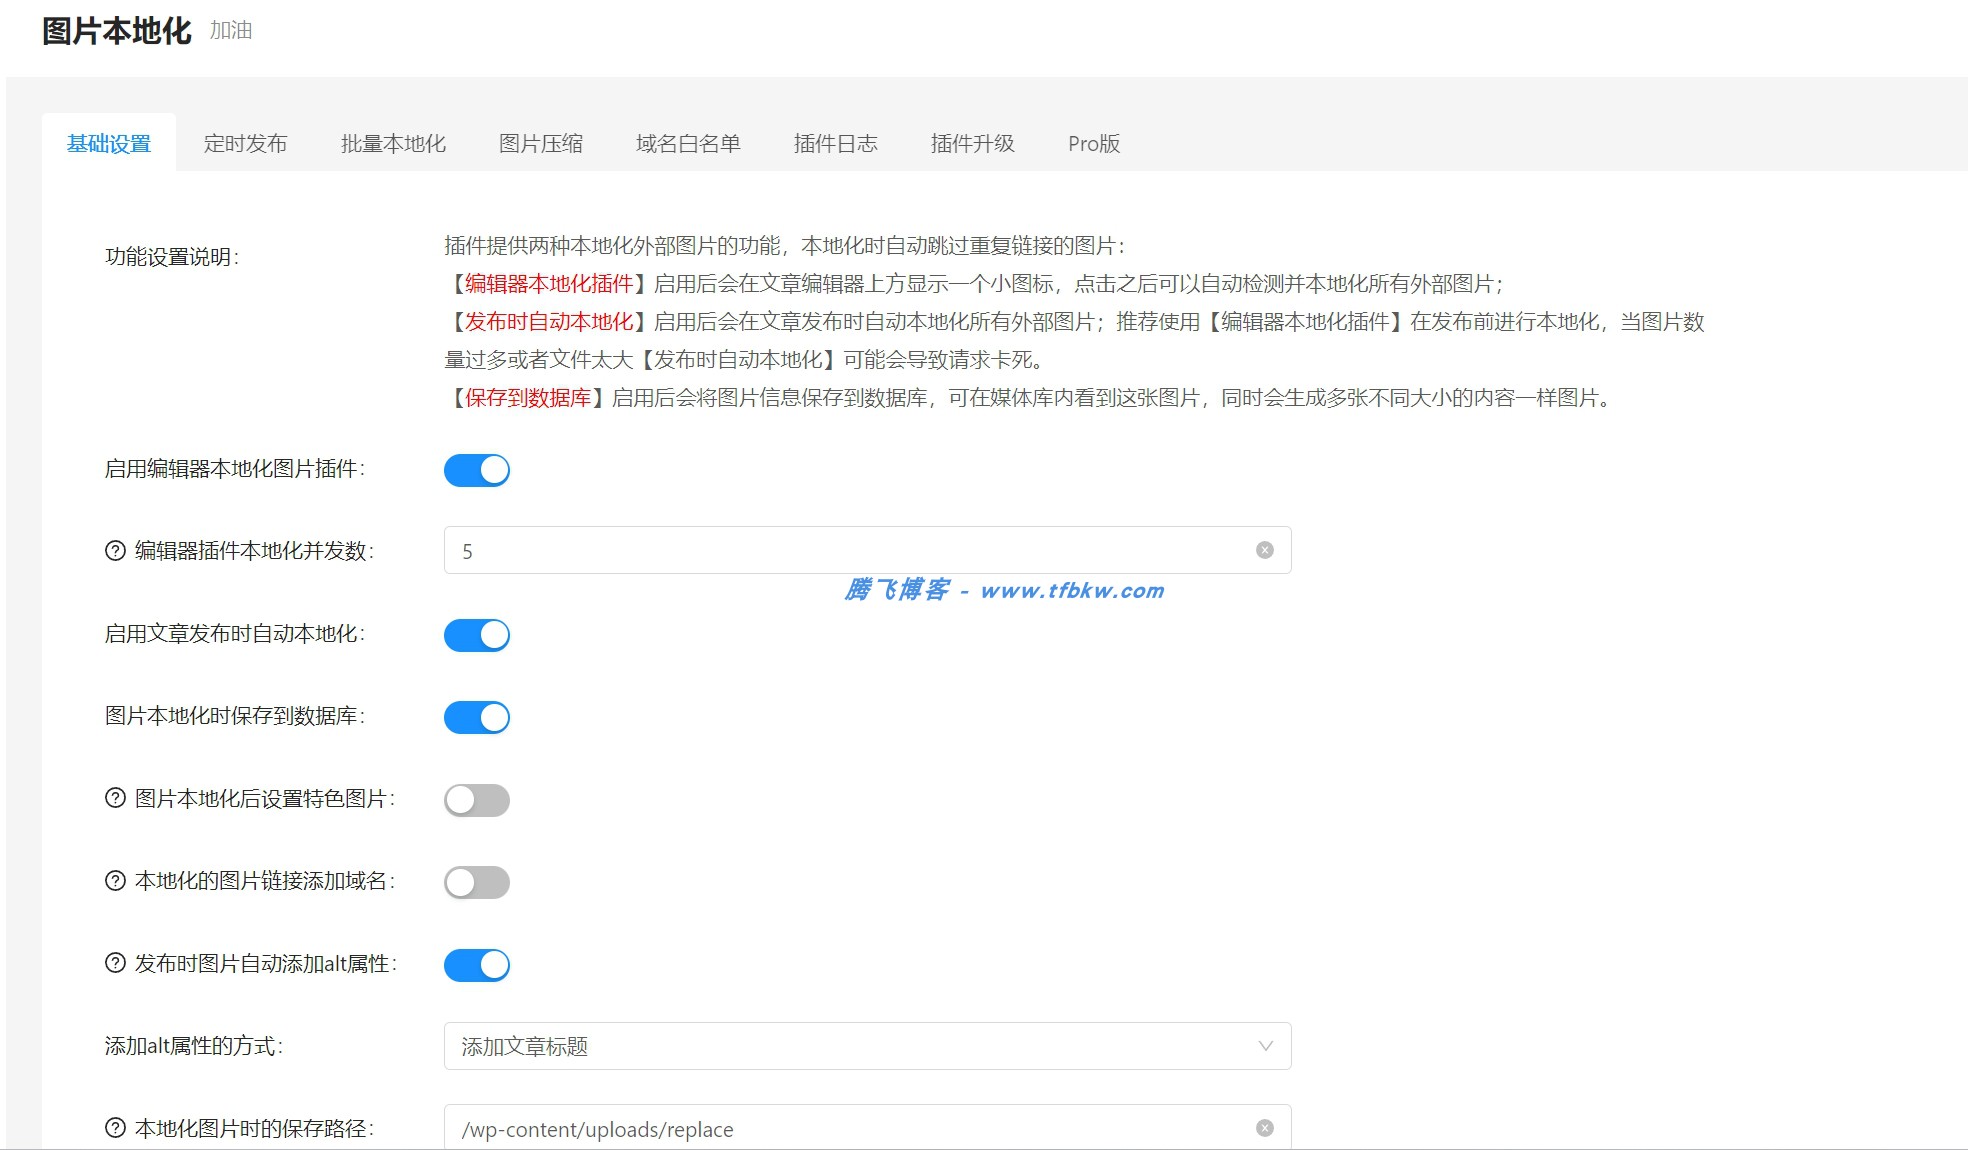Open the 添加alt属性的方式 dropdown
1968x1150 pixels.
(868, 1046)
